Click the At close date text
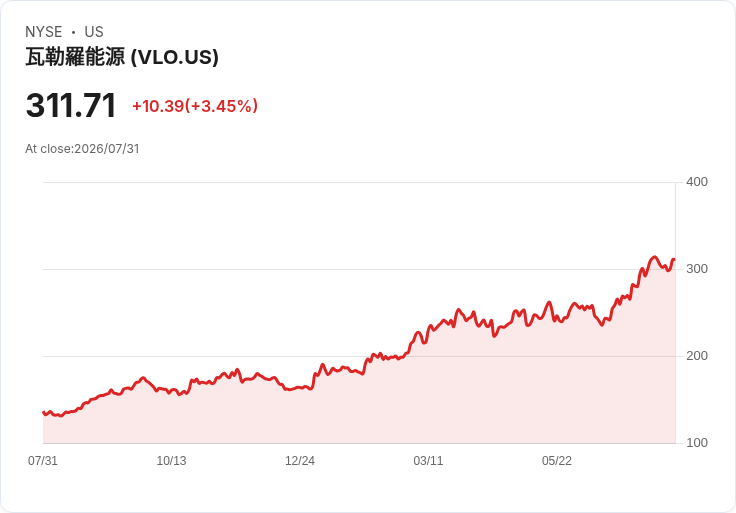Viewport: 736px width, 513px height. [82, 149]
